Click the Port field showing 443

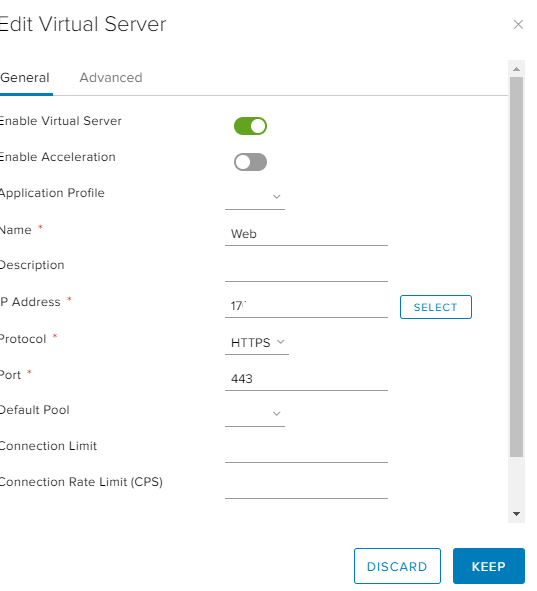(306, 379)
